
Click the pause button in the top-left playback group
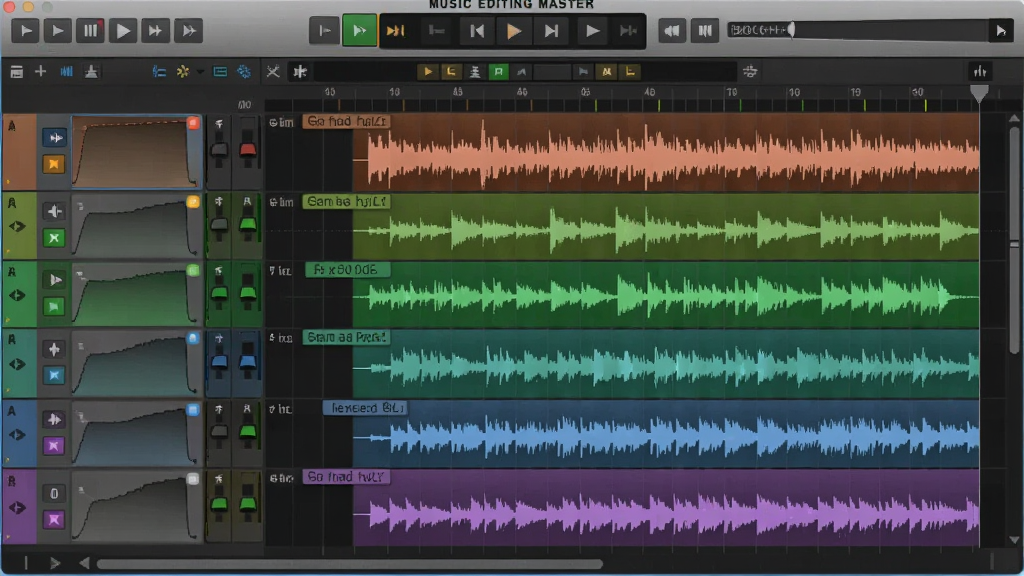pyautogui.click(x=90, y=31)
